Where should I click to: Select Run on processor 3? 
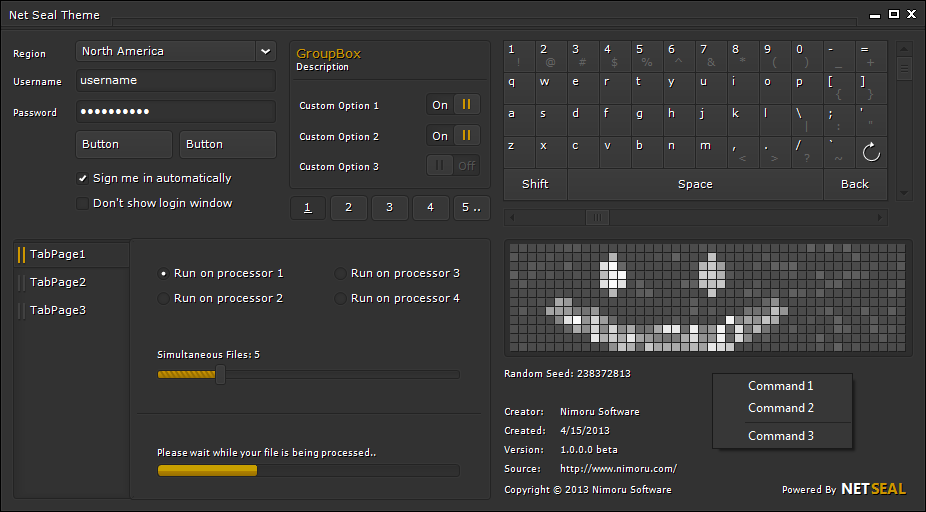pyautogui.click(x=341, y=273)
